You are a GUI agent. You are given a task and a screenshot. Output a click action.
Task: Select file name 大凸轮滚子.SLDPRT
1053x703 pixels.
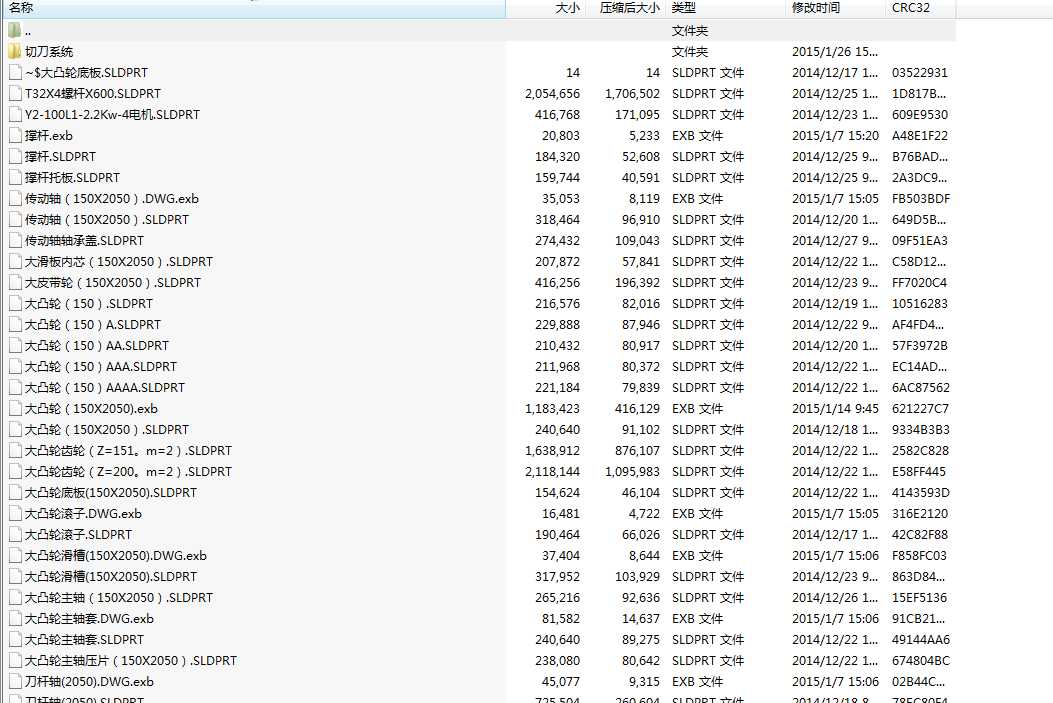coord(79,534)
